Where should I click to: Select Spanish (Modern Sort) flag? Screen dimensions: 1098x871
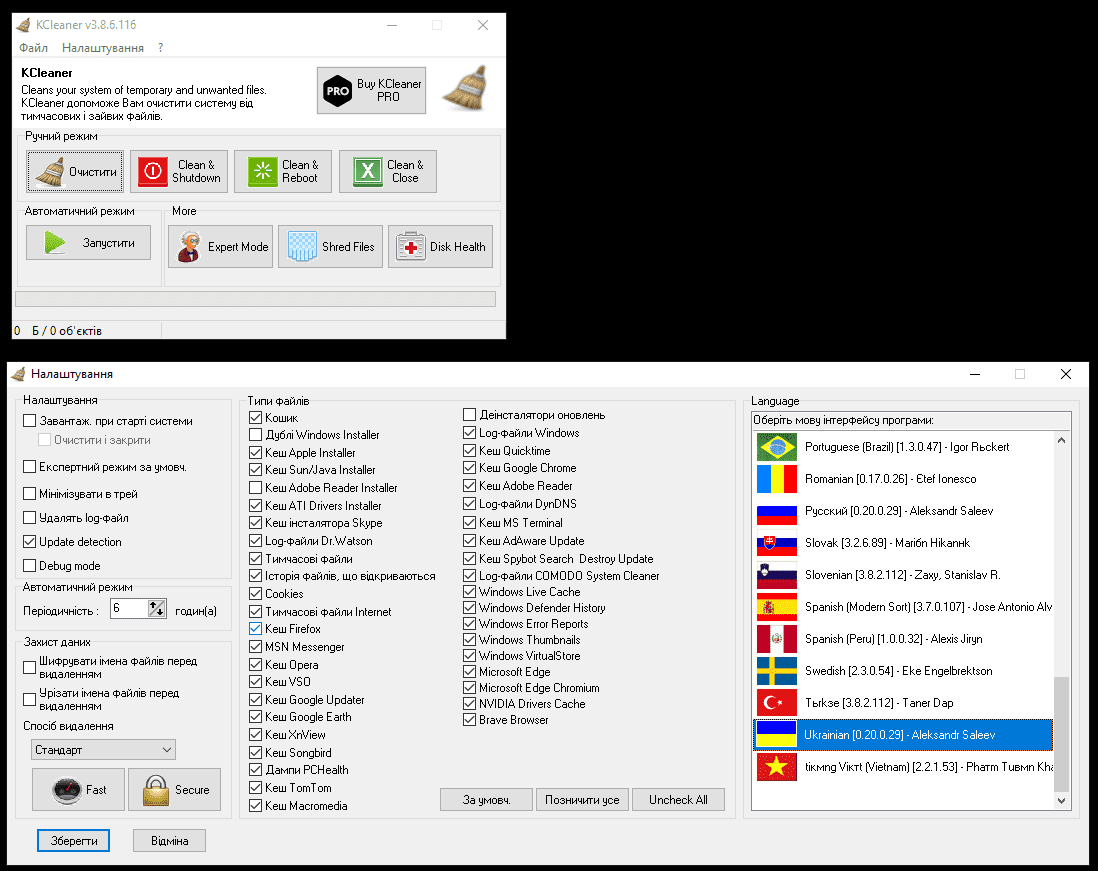tap(903, 607)
